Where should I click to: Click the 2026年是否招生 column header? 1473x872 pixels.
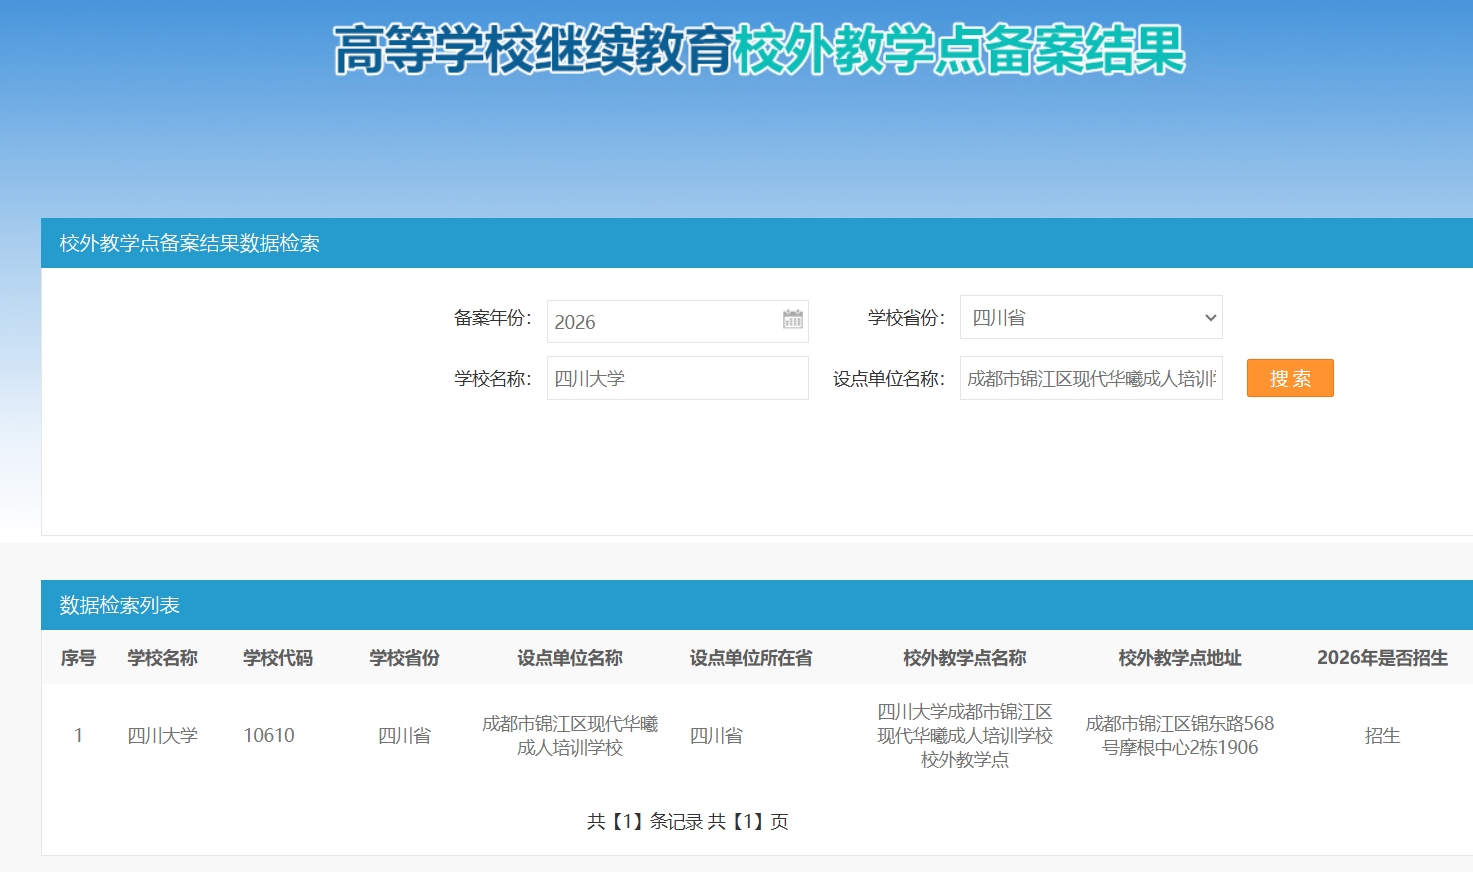coord(1382,658)
